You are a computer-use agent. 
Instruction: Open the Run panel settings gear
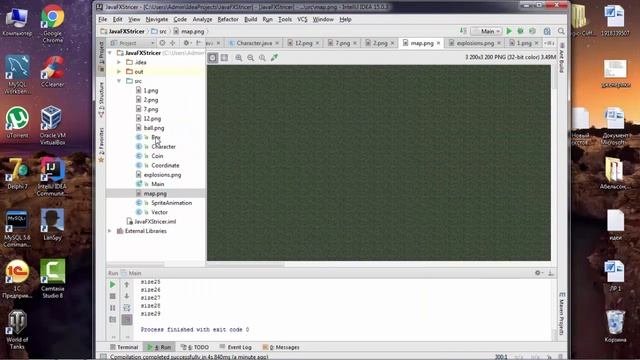click(x=538, y=273)
